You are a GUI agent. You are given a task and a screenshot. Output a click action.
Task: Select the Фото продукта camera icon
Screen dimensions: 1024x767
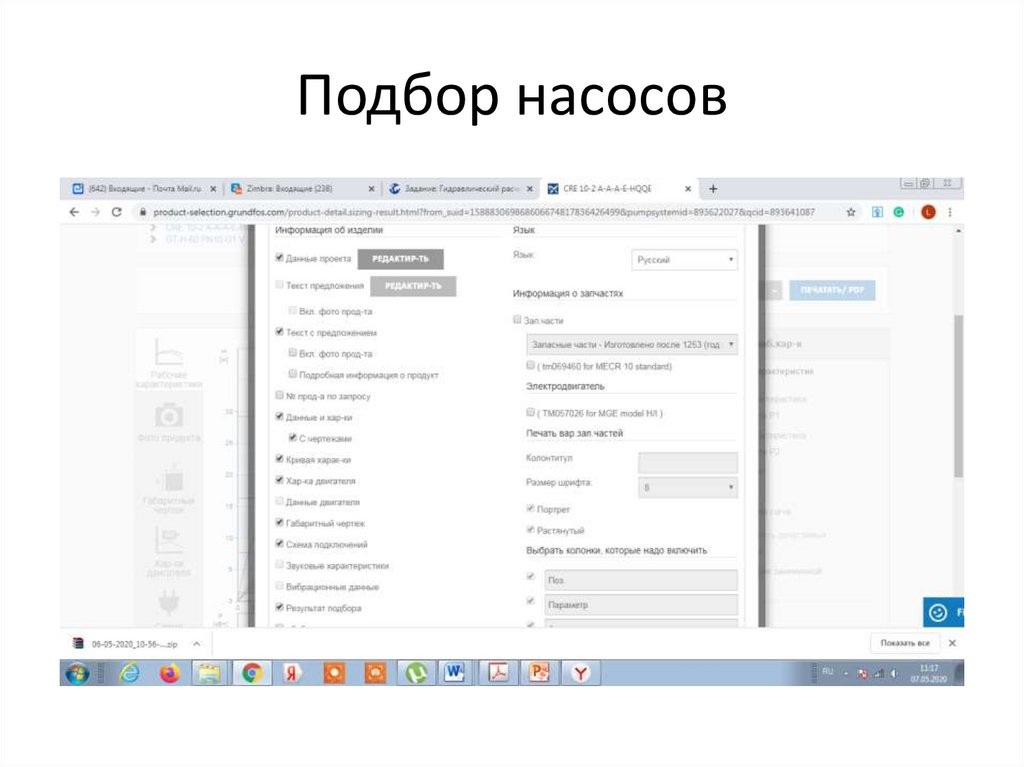pos(168,415)
